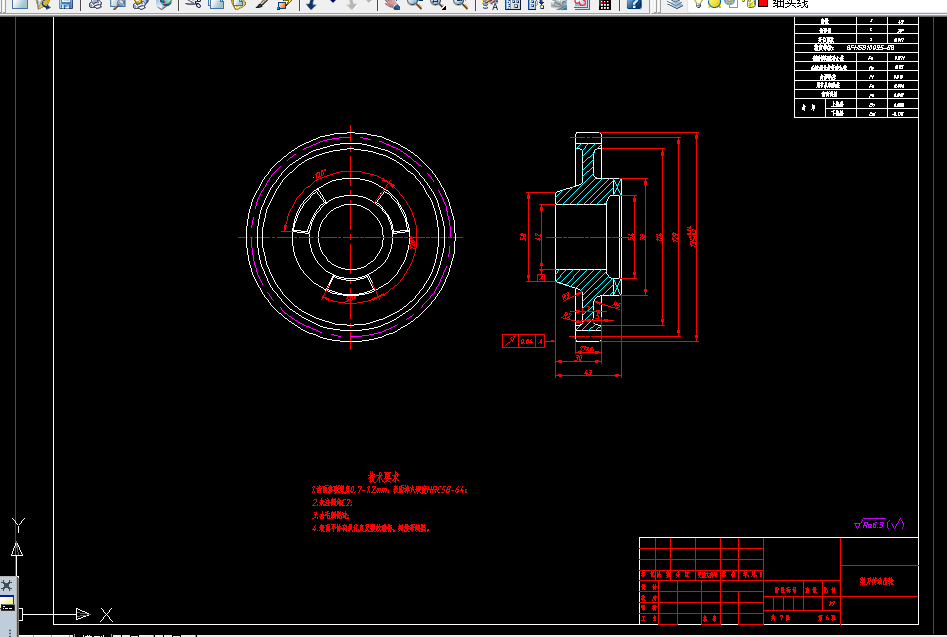Open the QuickCalc calculator grid icon
The height and width of the screenshot is (637, 947).
[604, 4]
